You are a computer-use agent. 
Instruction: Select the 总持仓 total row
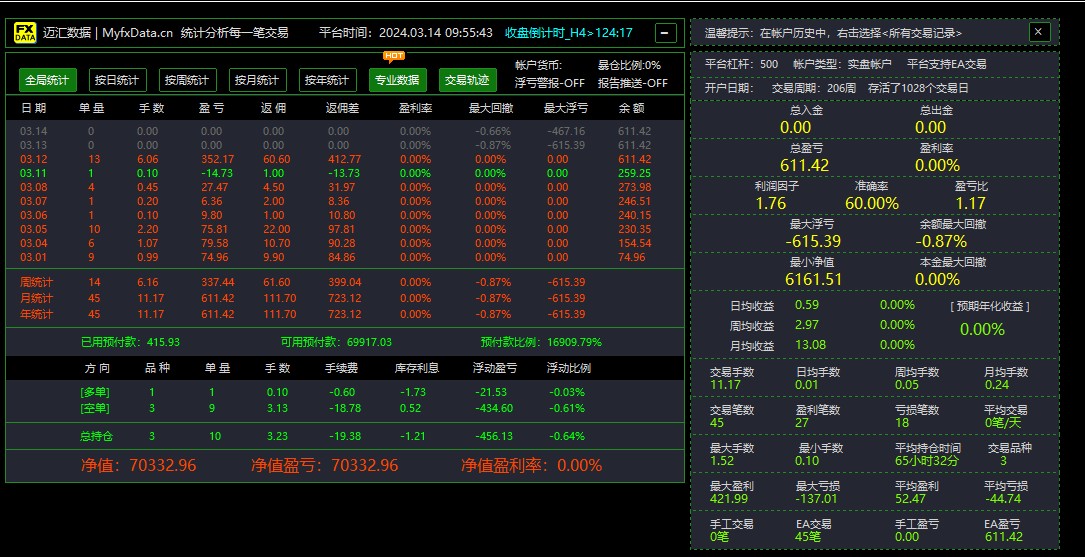click(345, 437)
